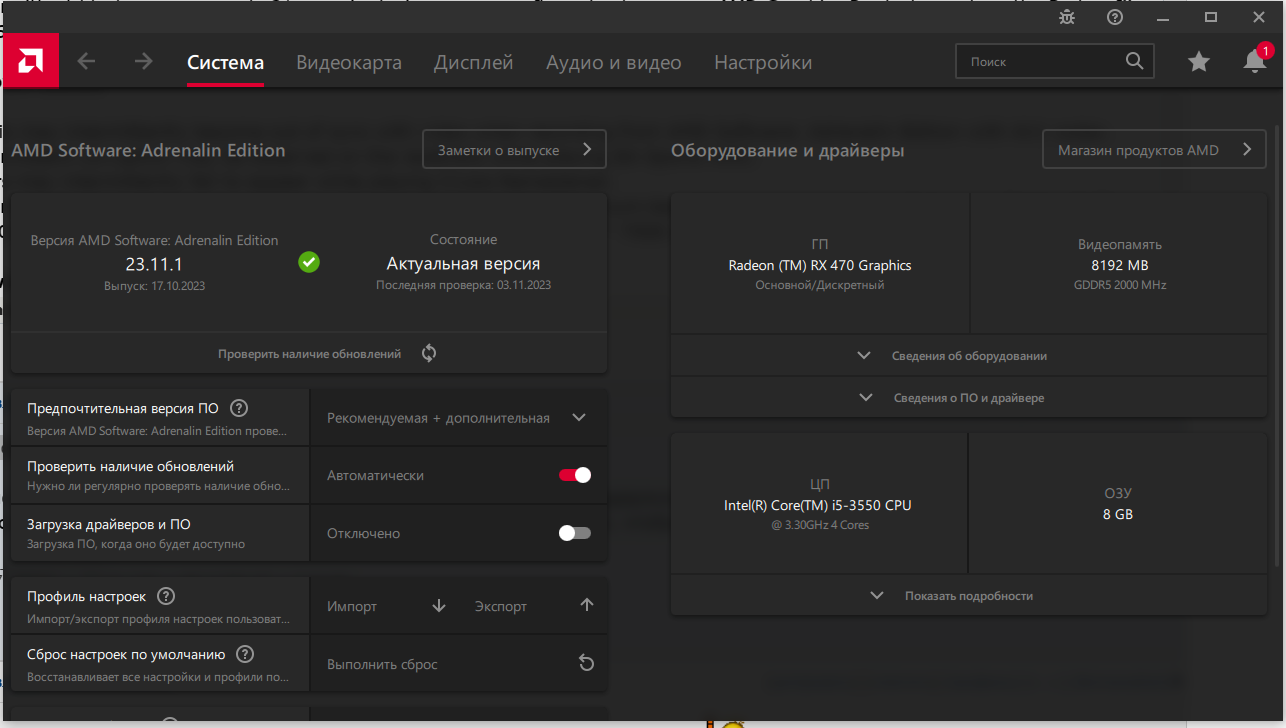Click Последняя проверка: 03.11.2023 text
1286x728 pixels.
coord(464,285)
